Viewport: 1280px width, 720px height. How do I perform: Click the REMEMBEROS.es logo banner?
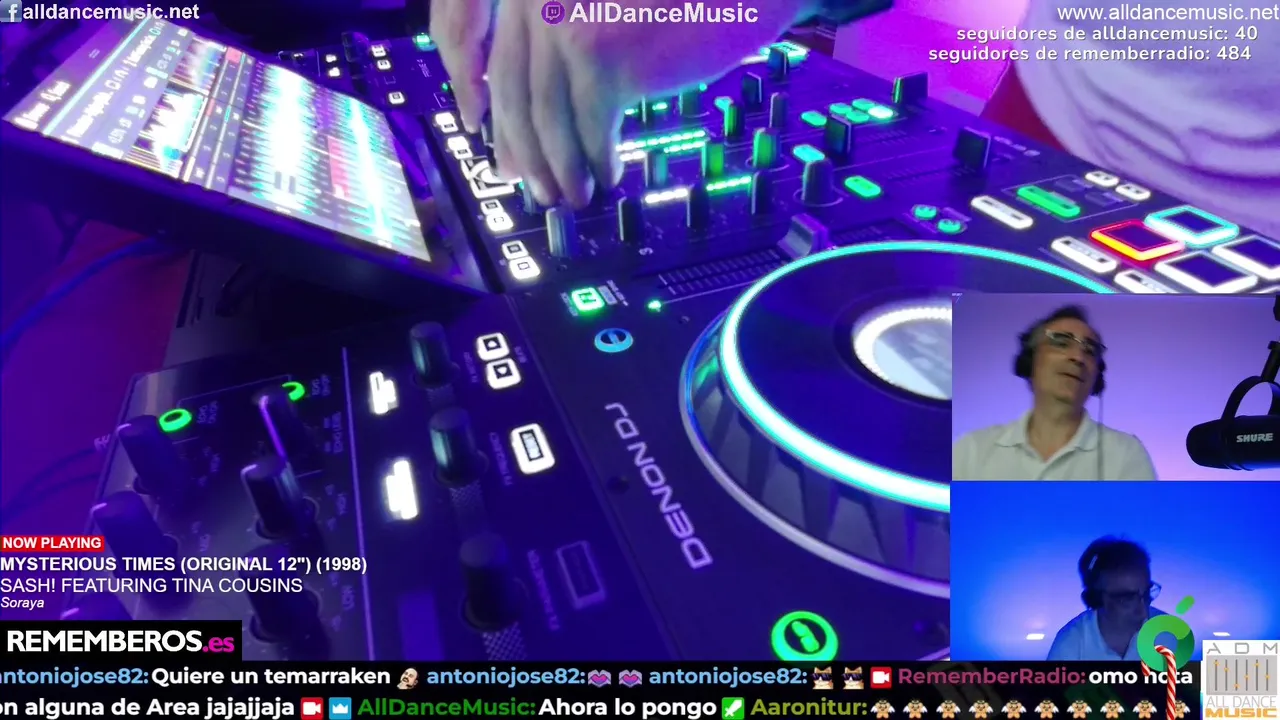120,641
